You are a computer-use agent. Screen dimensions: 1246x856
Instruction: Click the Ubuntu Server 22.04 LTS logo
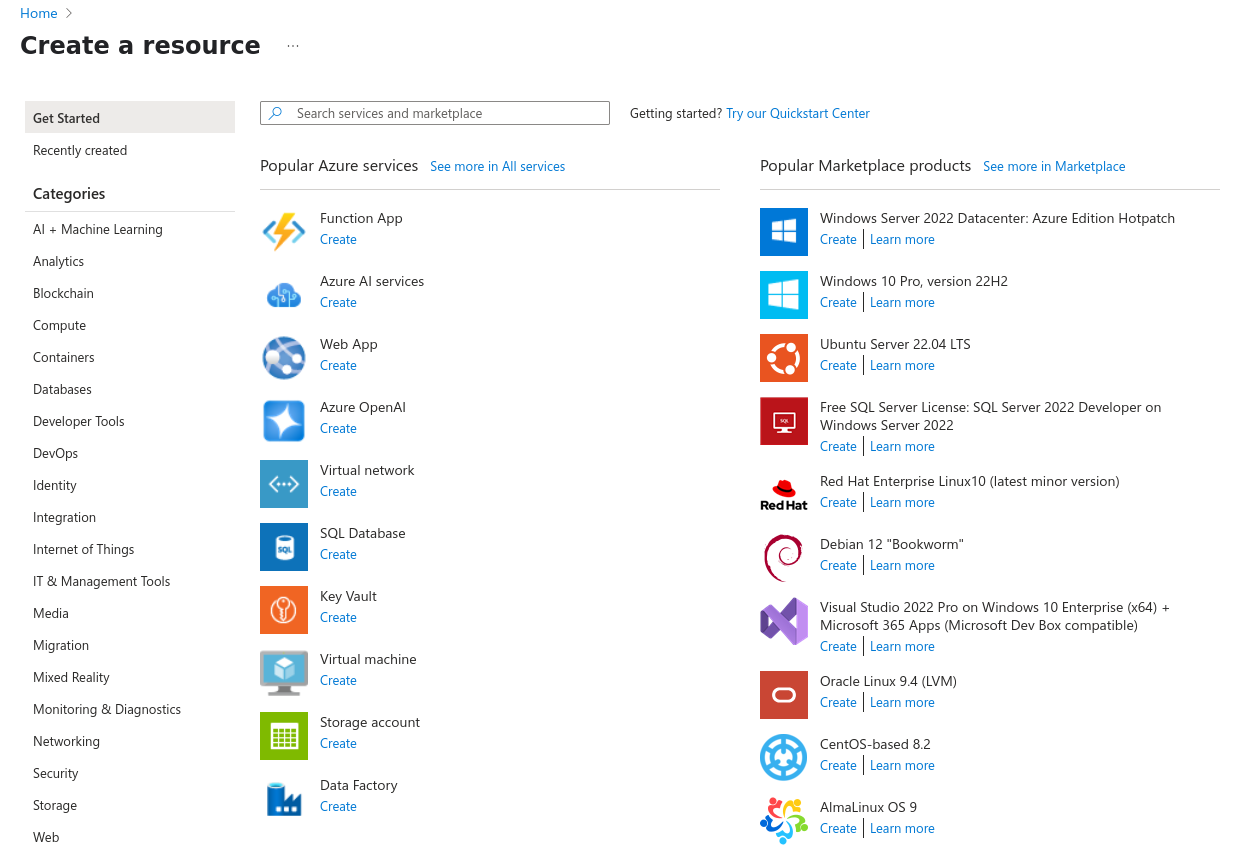pos(784,358)
